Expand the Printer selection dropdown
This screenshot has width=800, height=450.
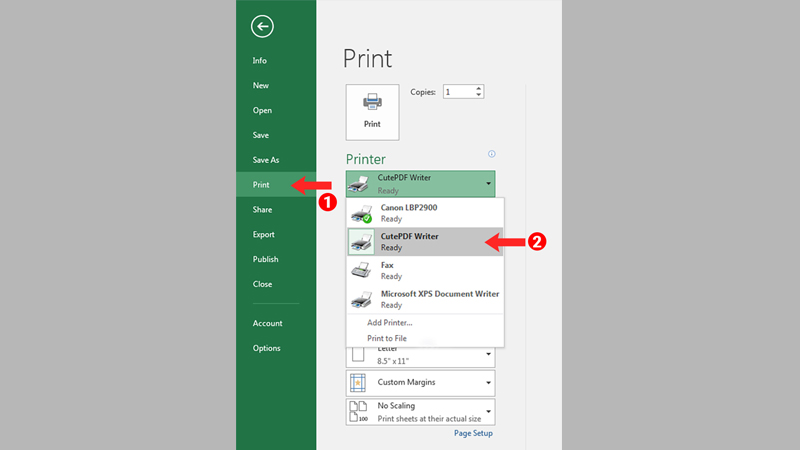(x=489, y=184)
